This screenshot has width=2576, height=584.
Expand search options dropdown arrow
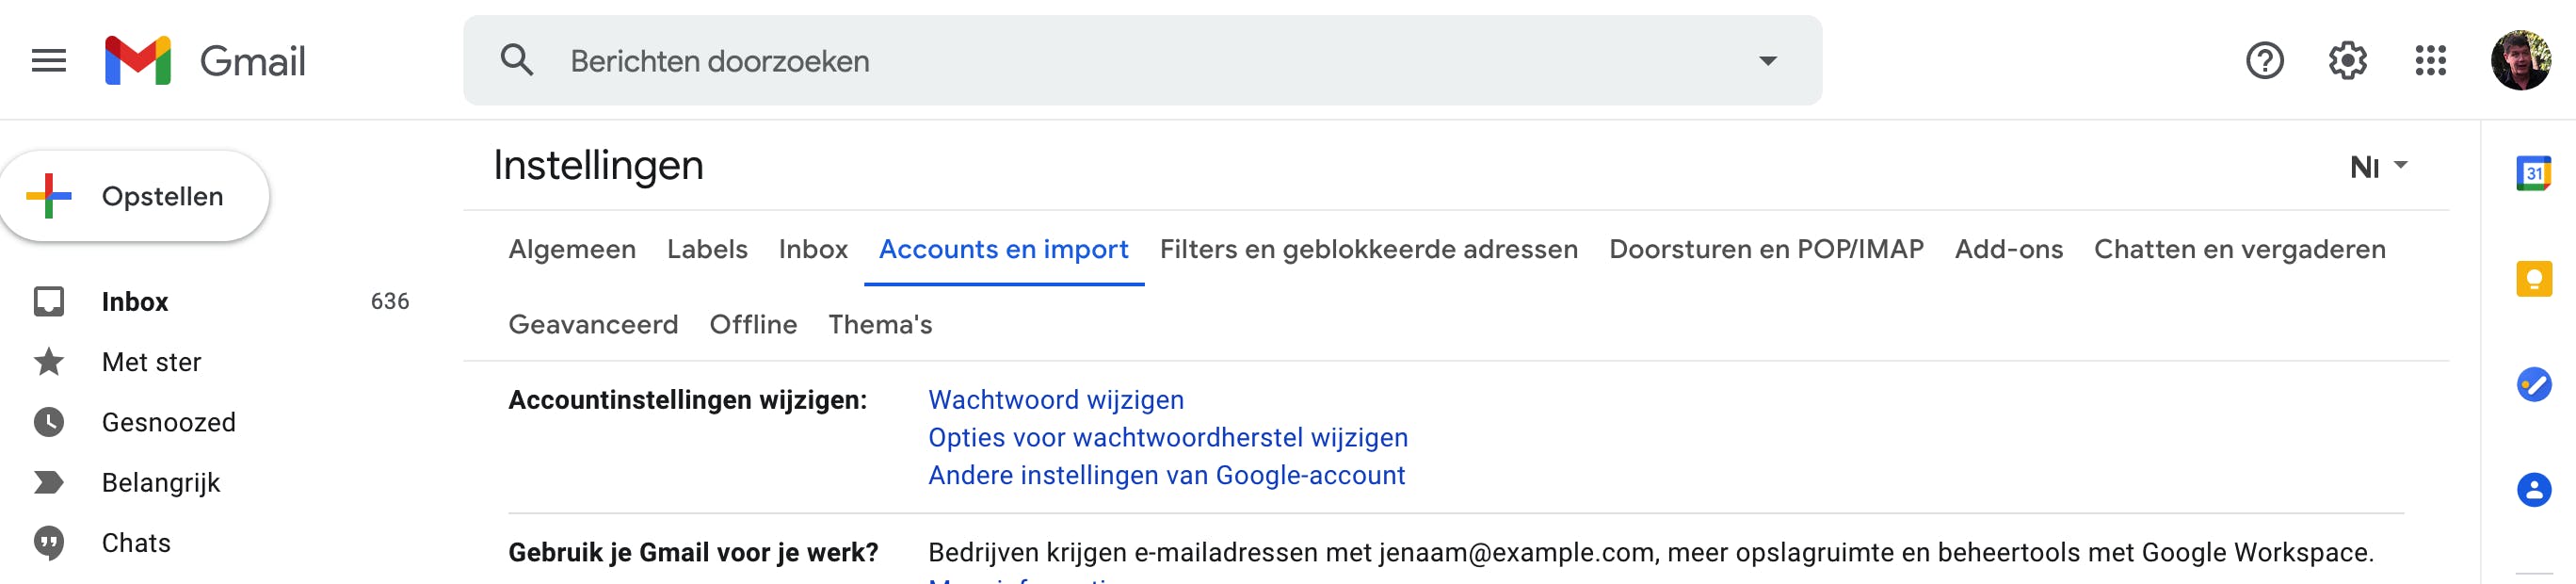pos(1767,61)
